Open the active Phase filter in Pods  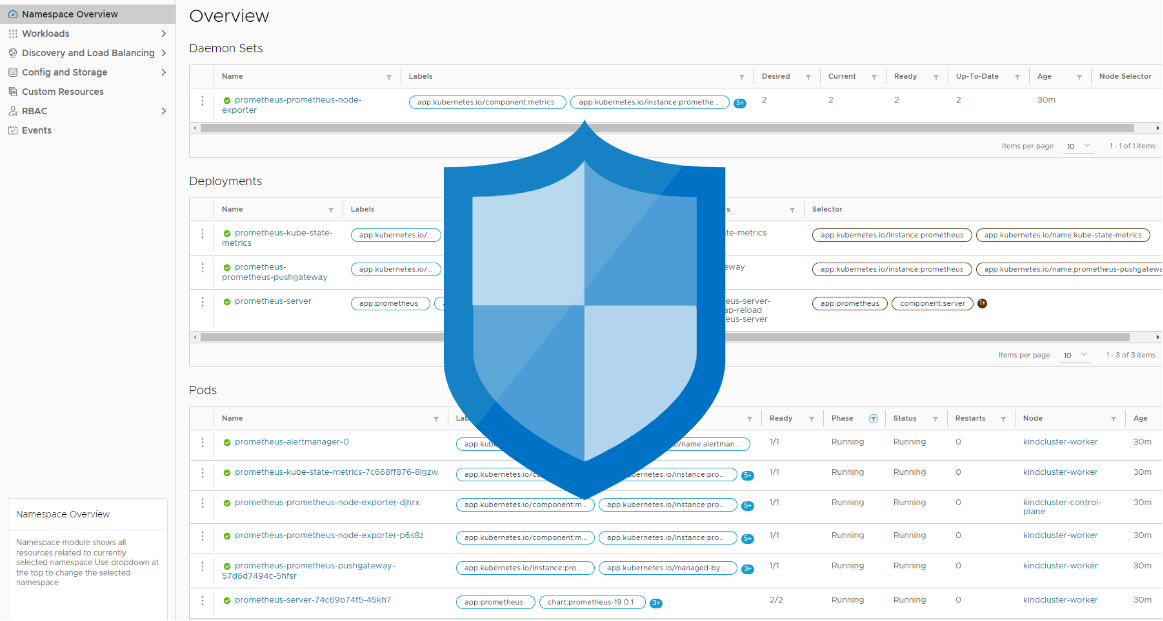point(874,419)
